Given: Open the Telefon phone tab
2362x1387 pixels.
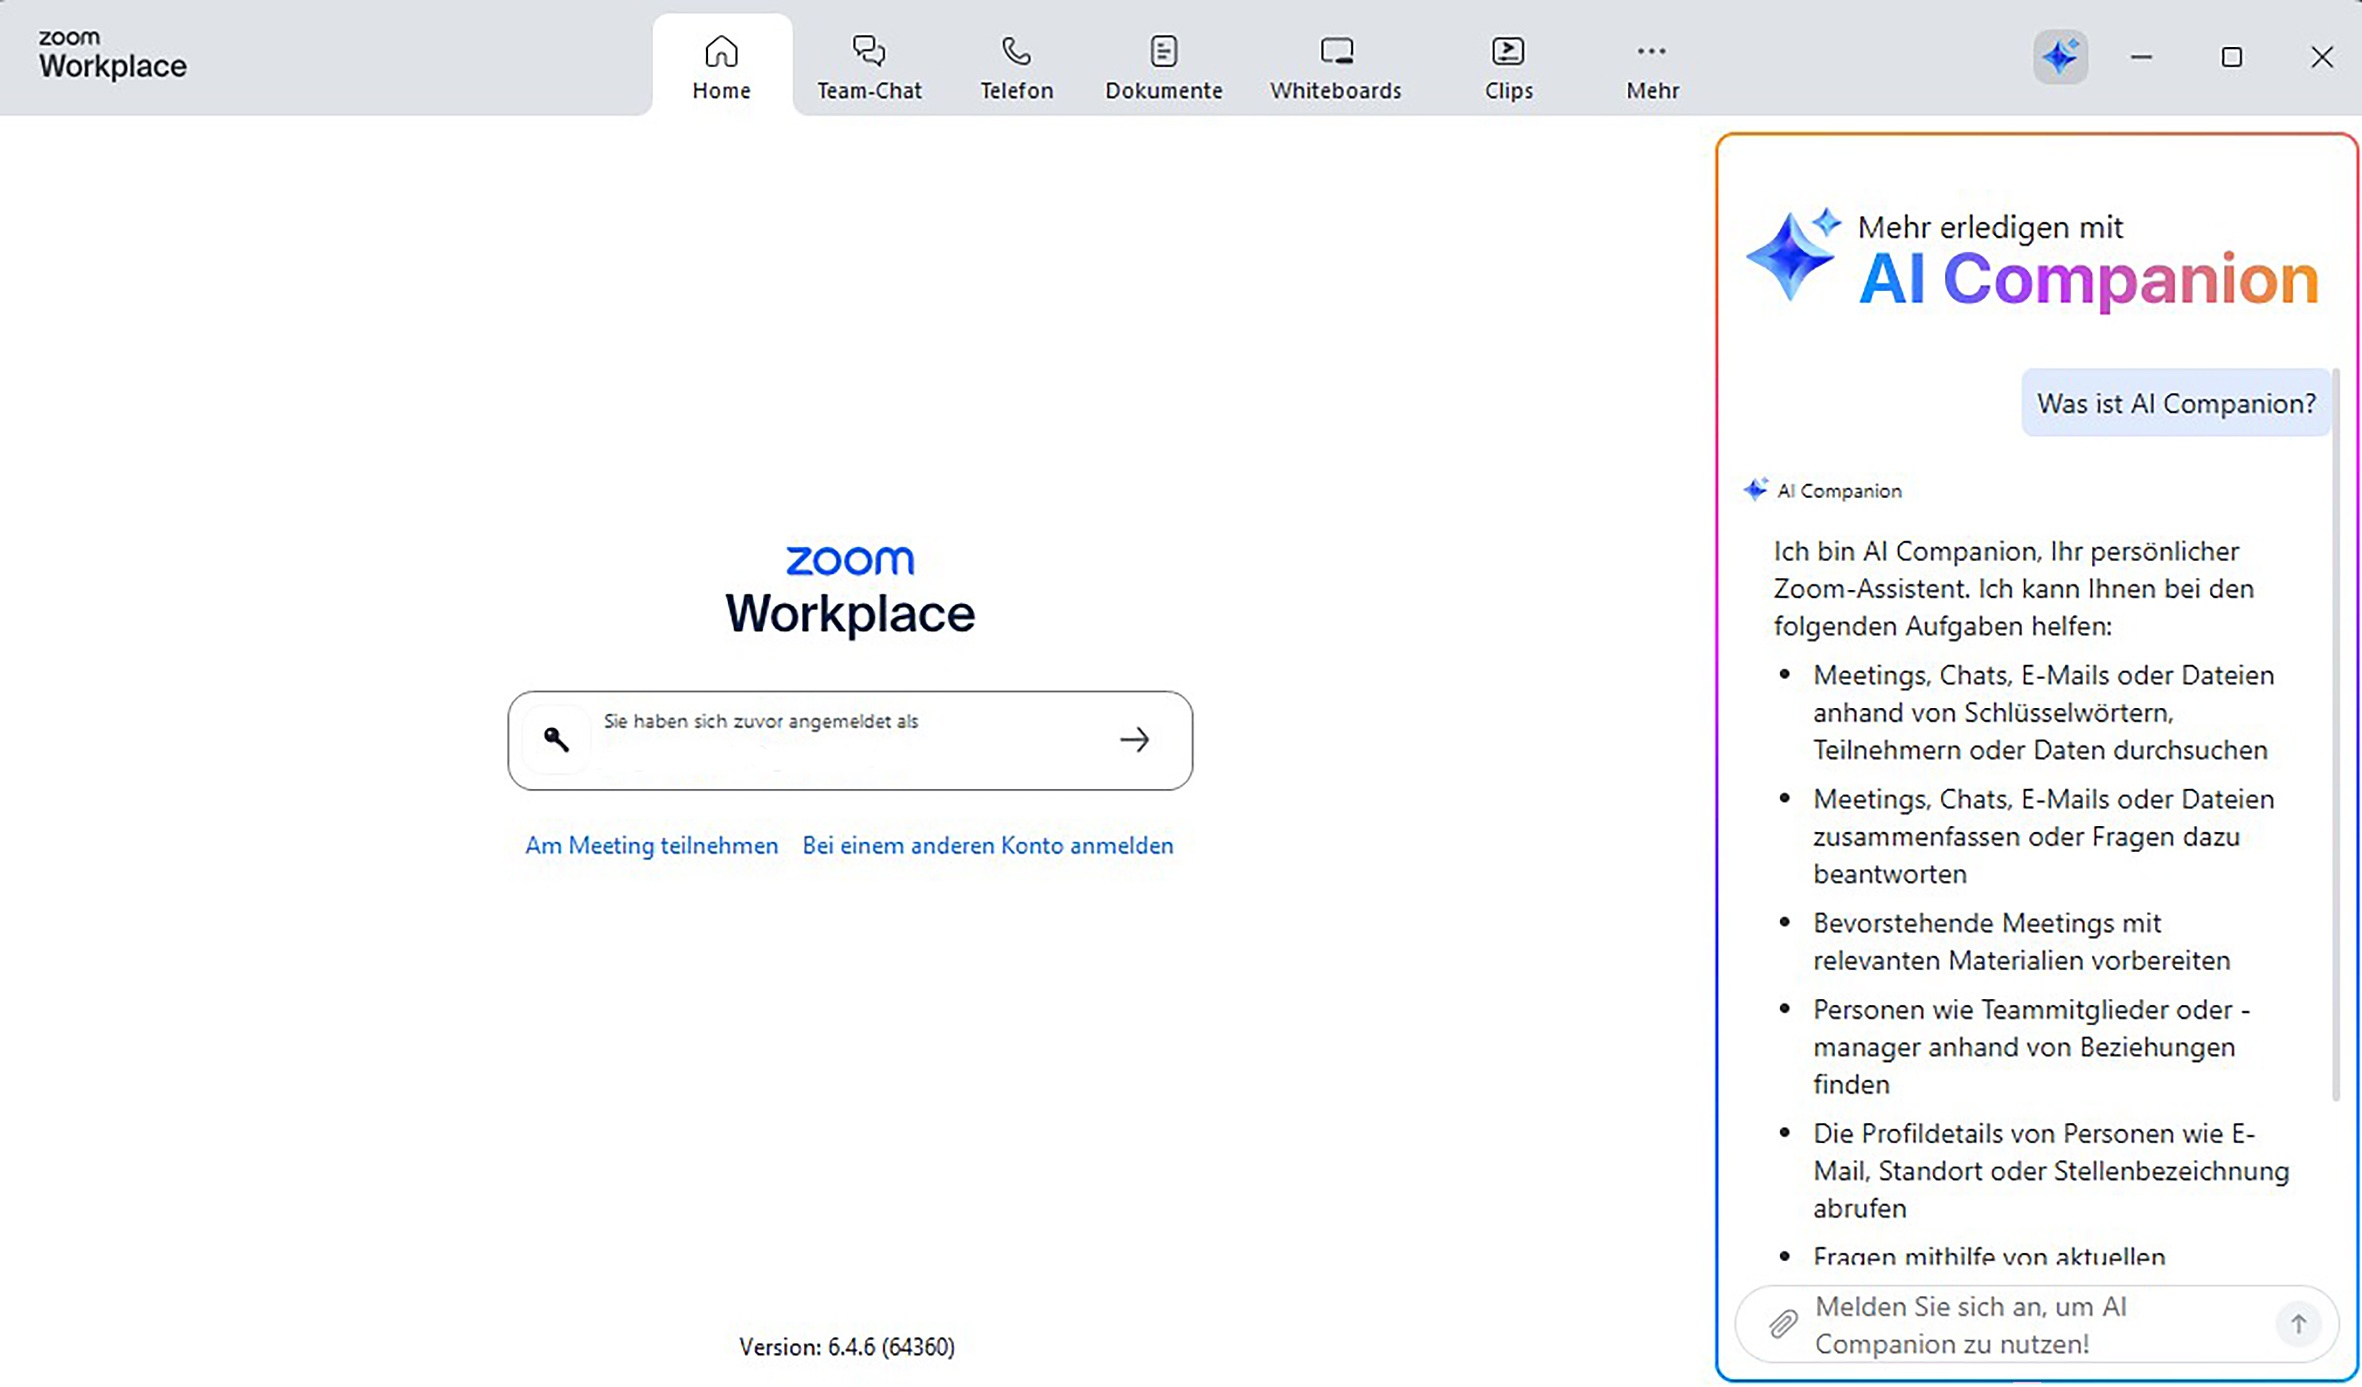Looking at the screenshot, I should coord(1016,67).
